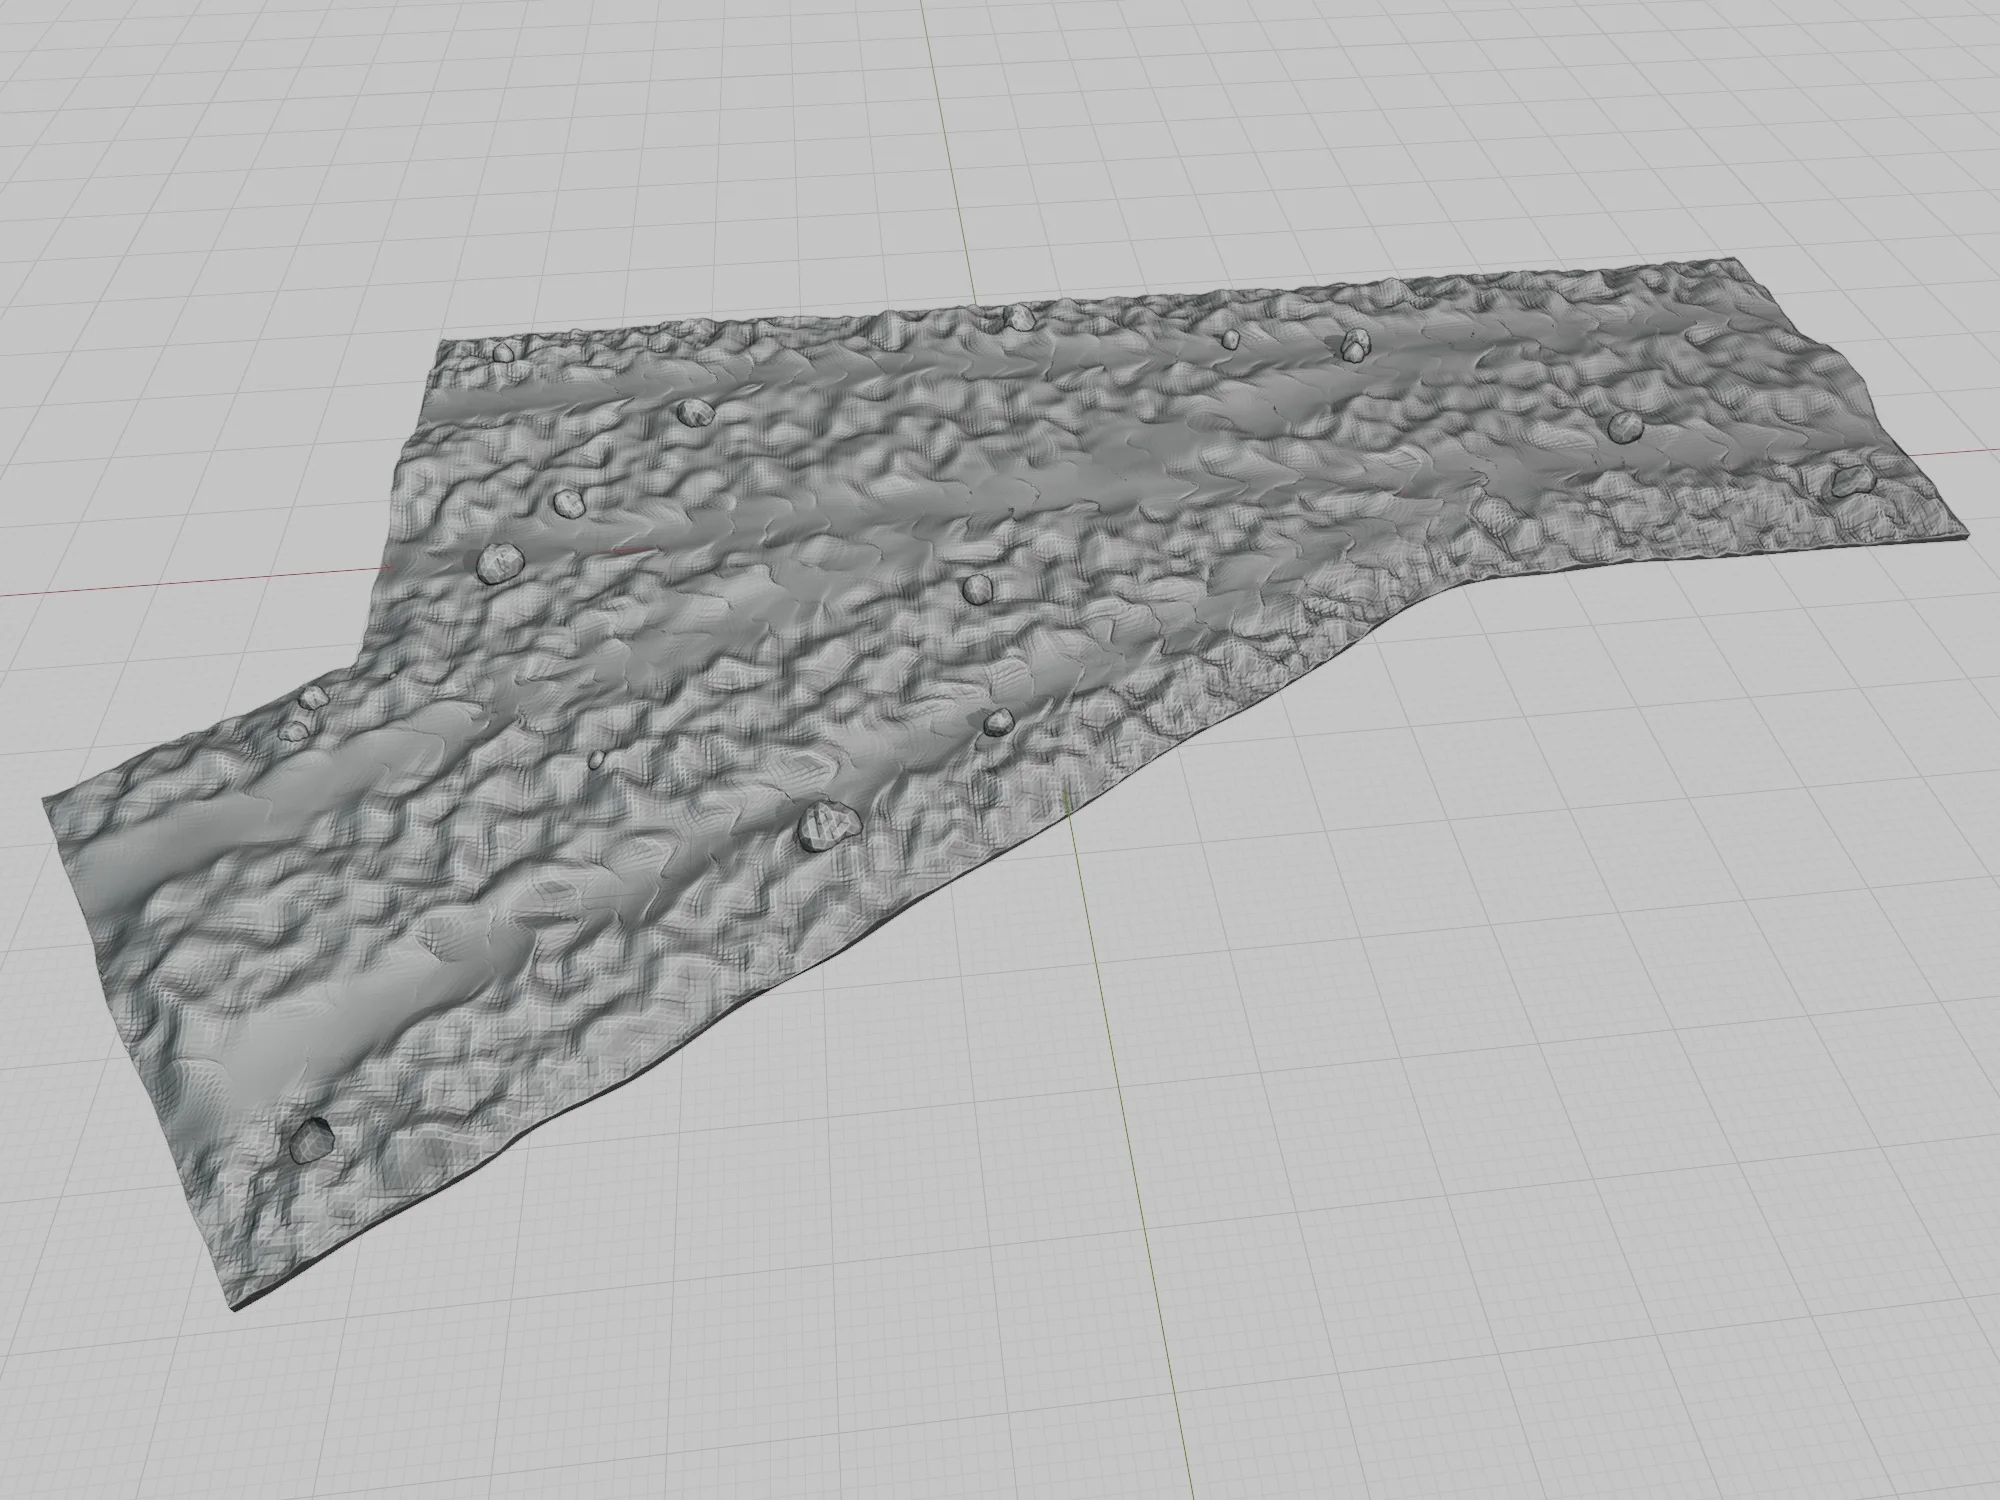Select the rock on the right-side smooth patch
Viewport: 2000px width, 1500px height.
[1625, 427]
